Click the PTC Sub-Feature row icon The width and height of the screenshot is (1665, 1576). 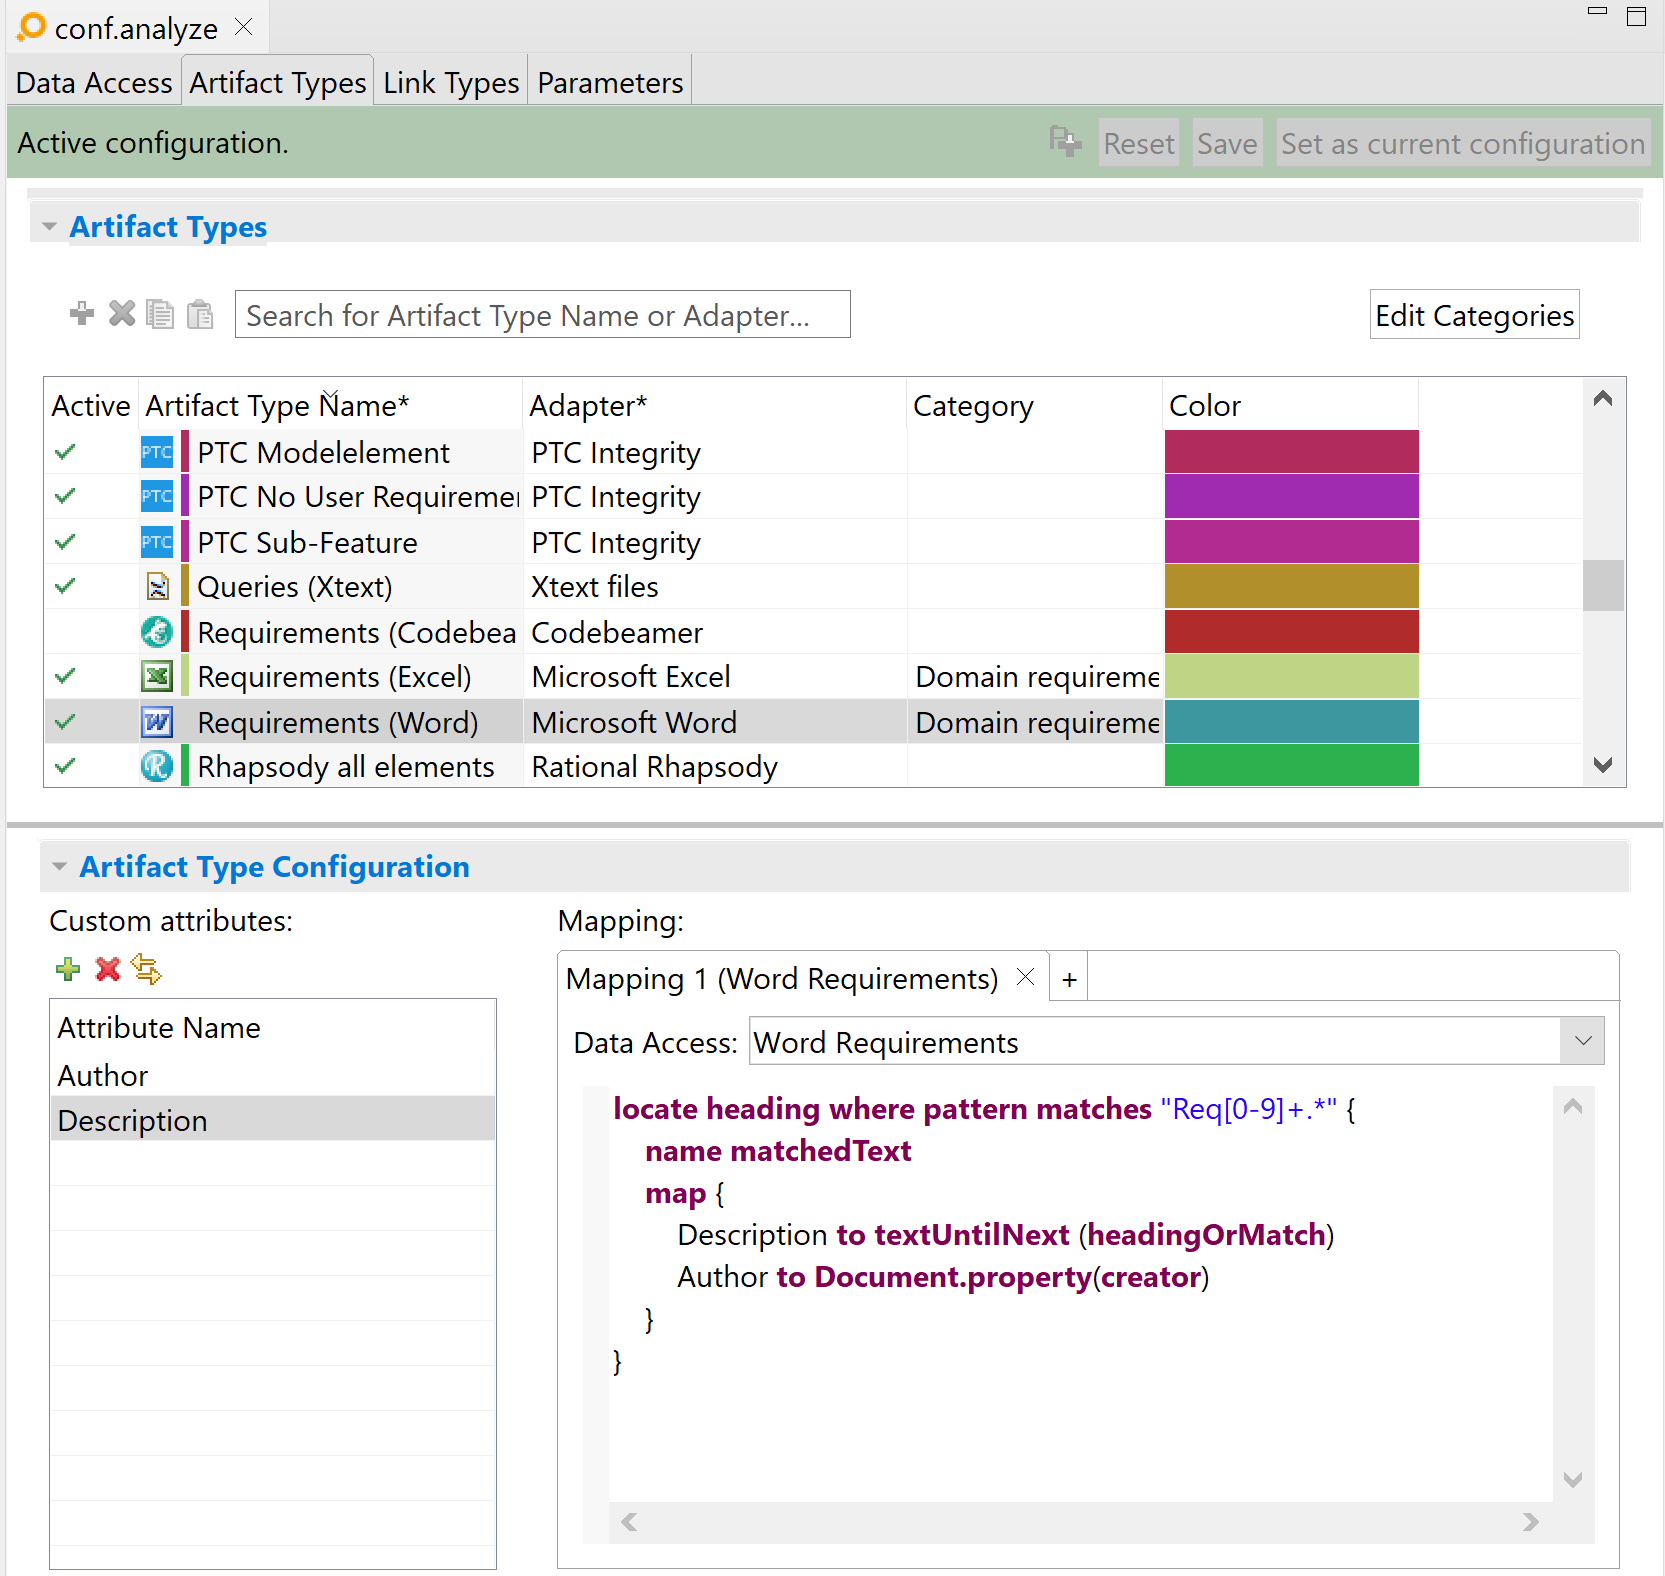click(156, 542)
